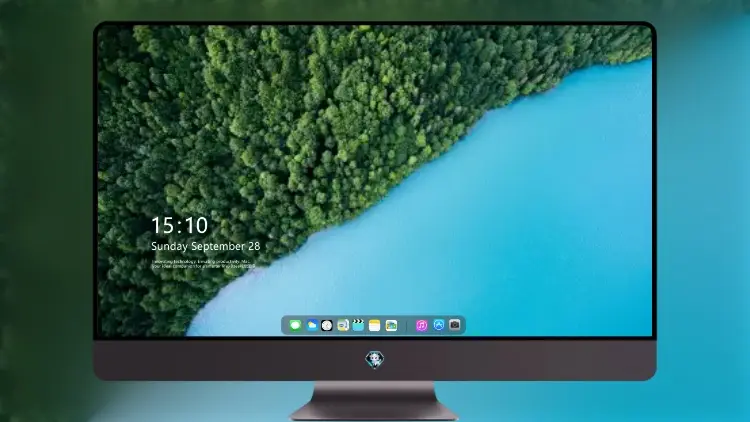The height and width of the screenshot is (422, 750).
Task: Open the Clock app in dock
Action: point(327,325)
